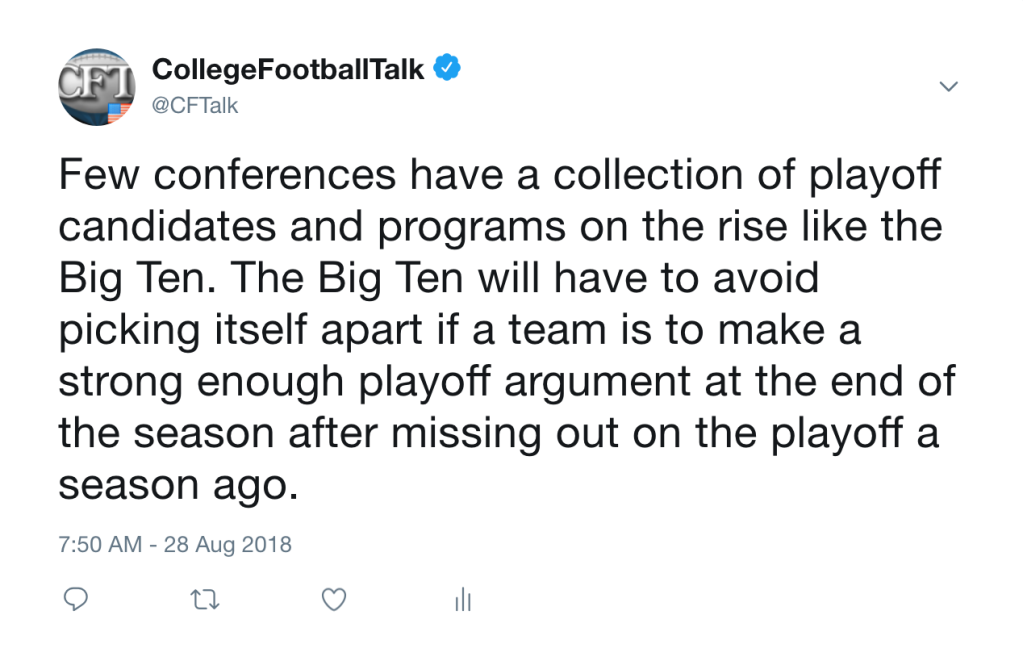Viewport: 1023px width, 657px height.
Task: Open the CFT profile avatar
Action: pos(97,87)
